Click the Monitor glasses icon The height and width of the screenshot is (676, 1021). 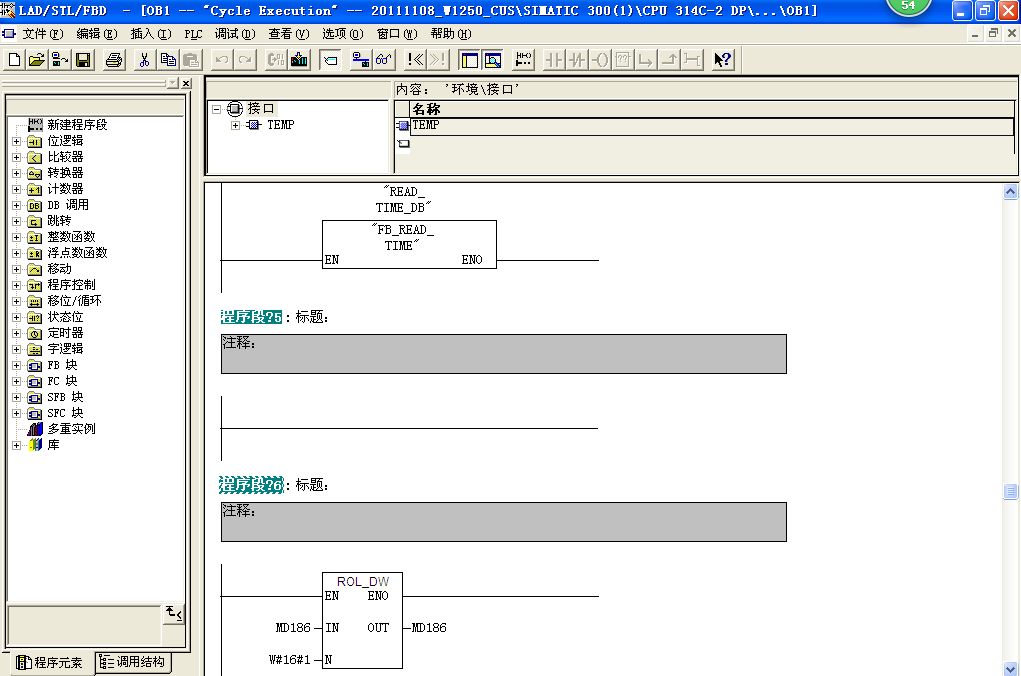point(384,60)
